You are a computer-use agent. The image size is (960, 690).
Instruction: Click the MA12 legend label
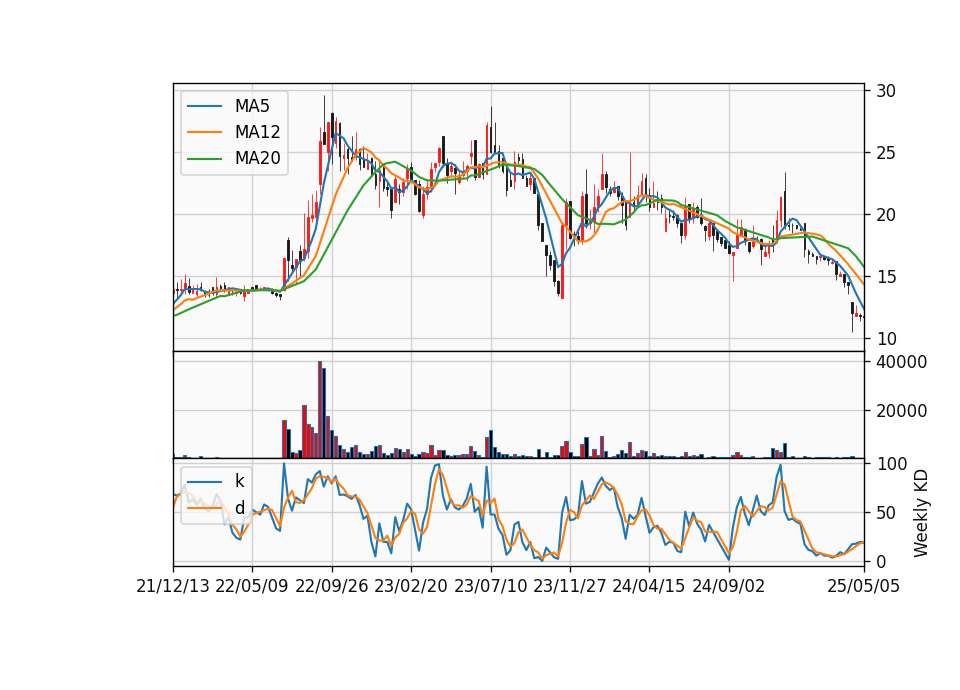pyautogui.click(x=258, y=132)
